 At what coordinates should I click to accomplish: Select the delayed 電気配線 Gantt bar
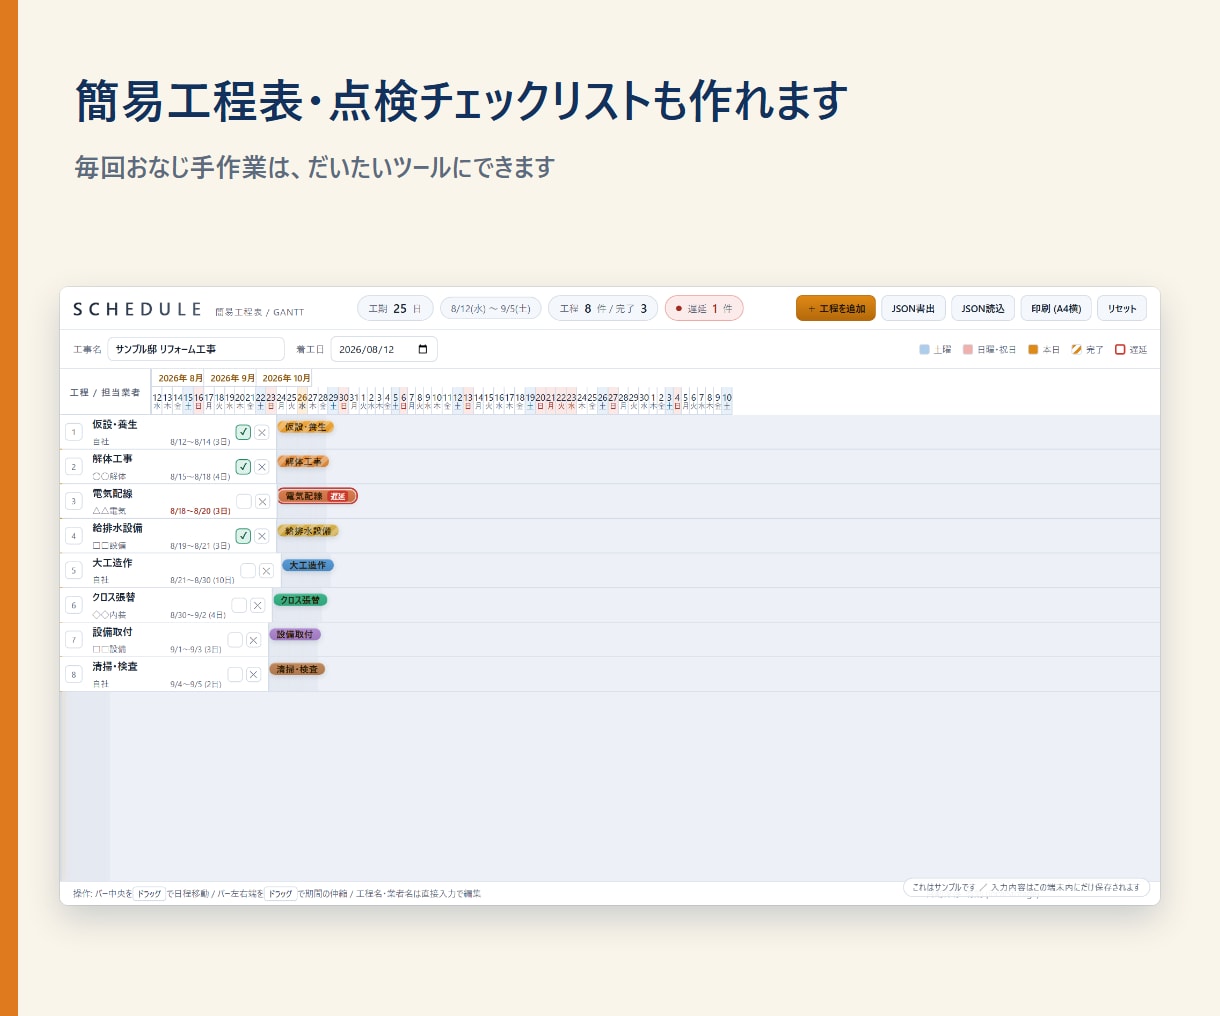[317, 496]
